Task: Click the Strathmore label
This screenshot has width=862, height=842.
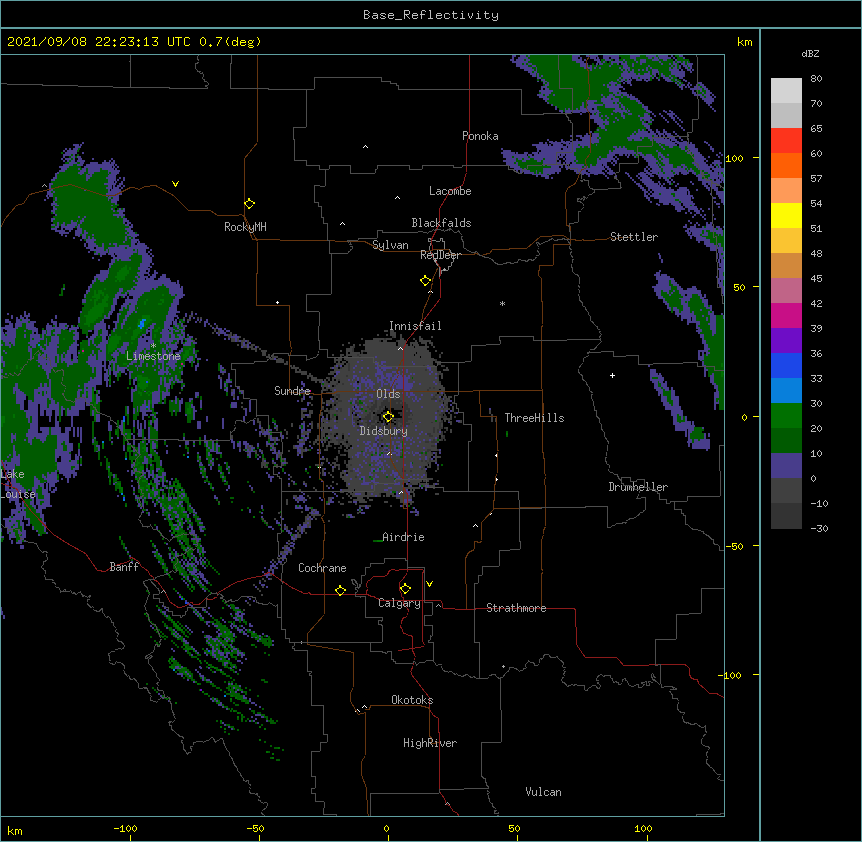Action: click(516, 608)
